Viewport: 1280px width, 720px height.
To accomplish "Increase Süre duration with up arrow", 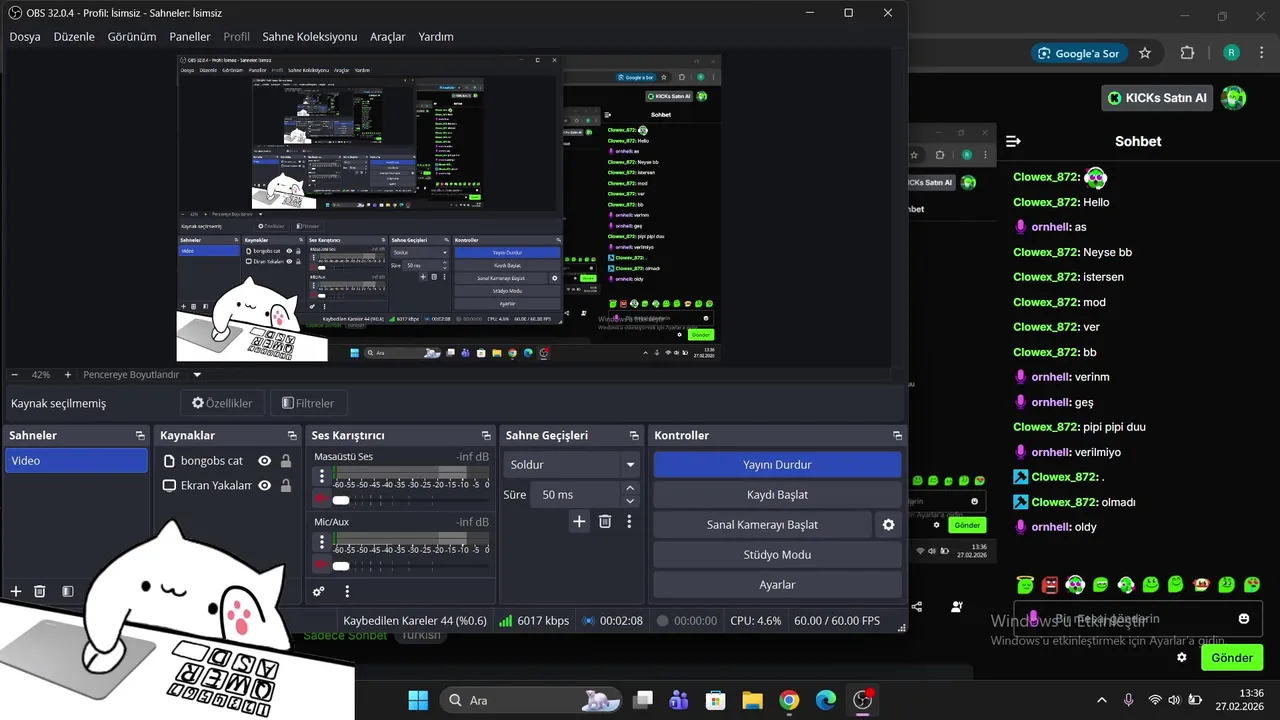I will point(630,488).
